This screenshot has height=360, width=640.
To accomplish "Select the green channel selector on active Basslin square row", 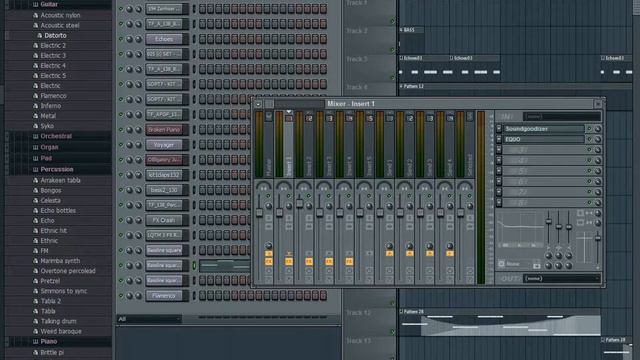I will (x=194, y=266).
